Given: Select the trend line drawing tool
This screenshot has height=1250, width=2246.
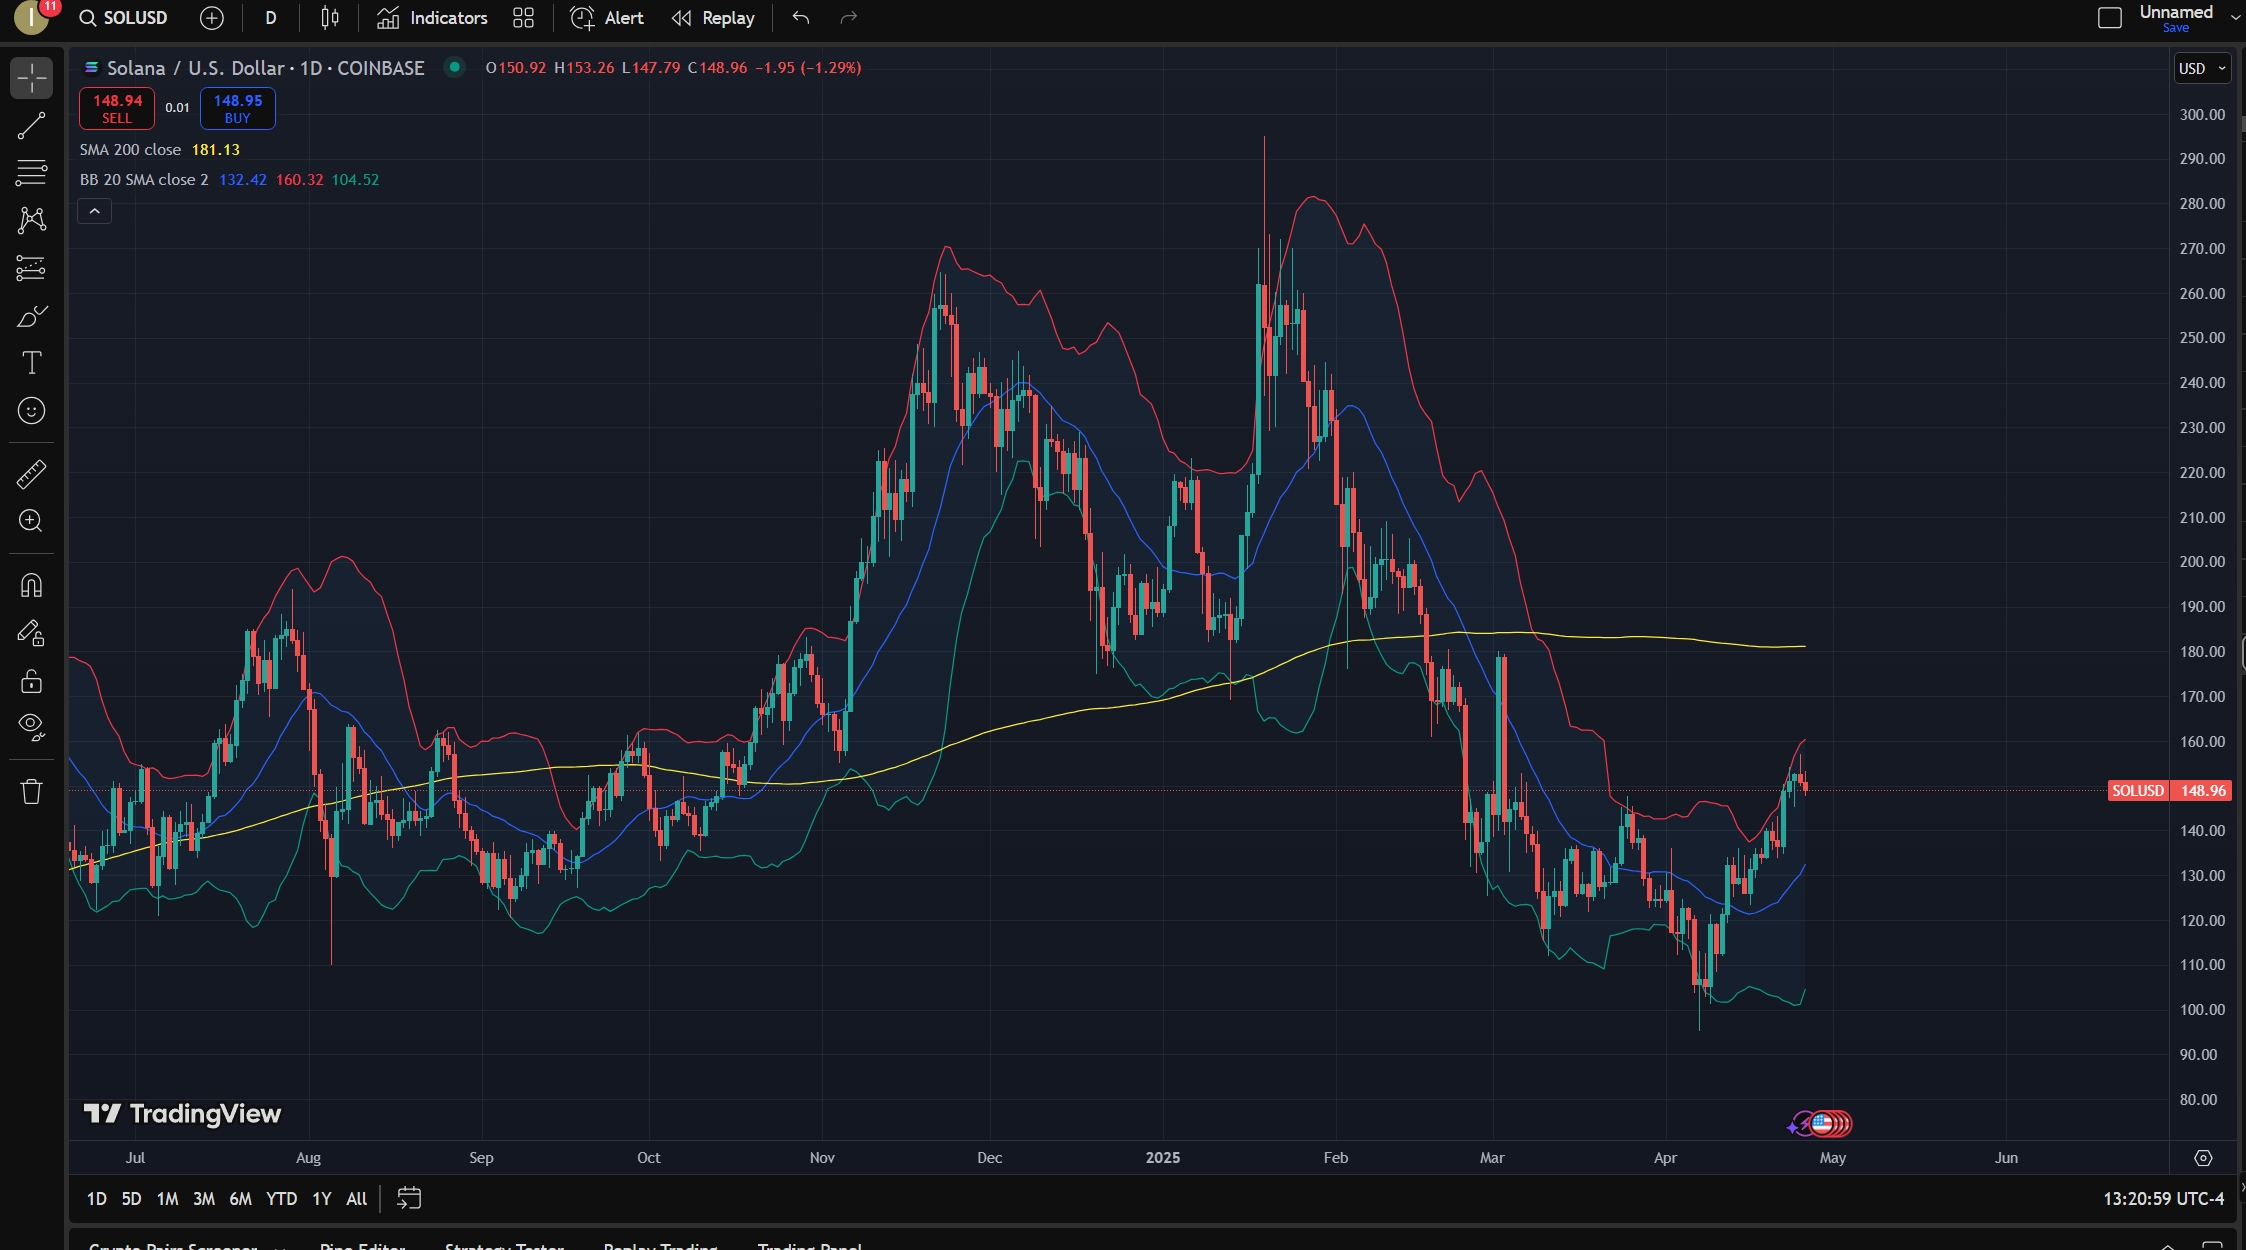Looking at the screenshot, I should pos(31,126).
